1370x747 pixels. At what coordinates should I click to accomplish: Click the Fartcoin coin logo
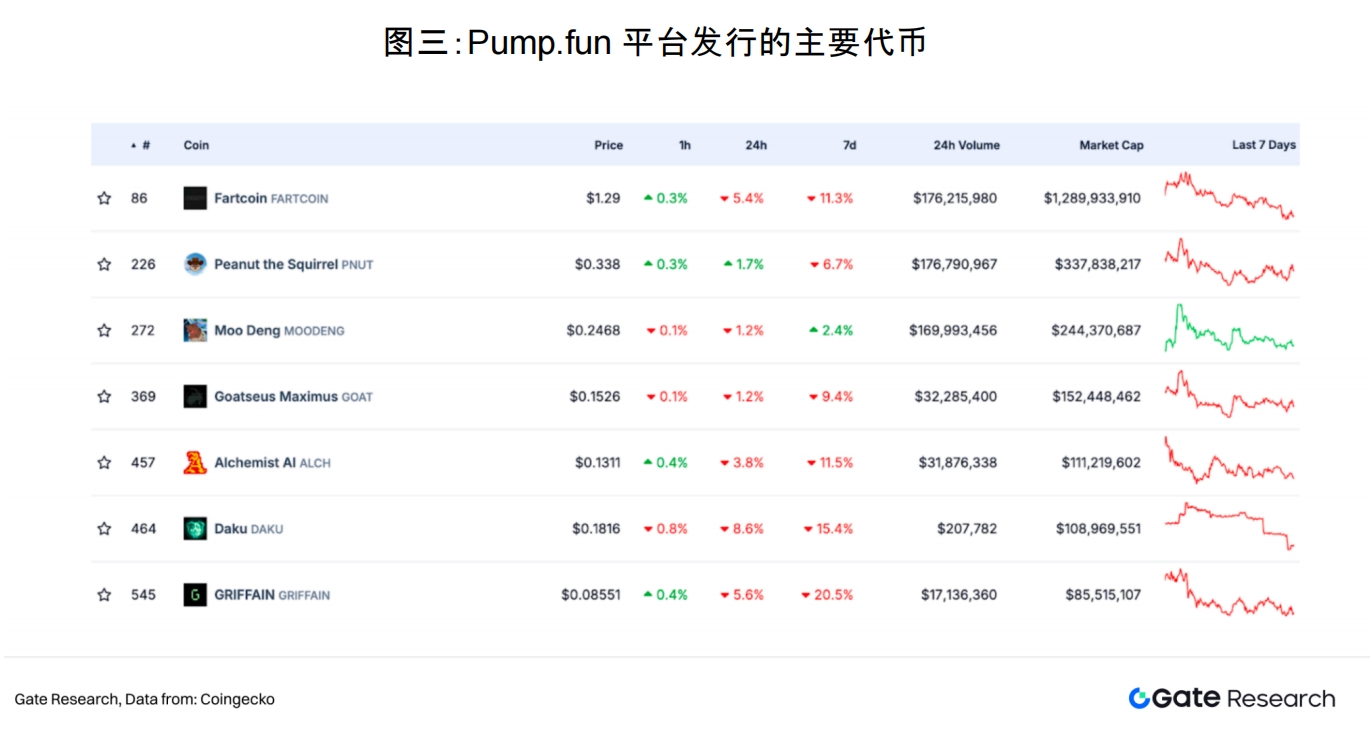tap(195, 198)
